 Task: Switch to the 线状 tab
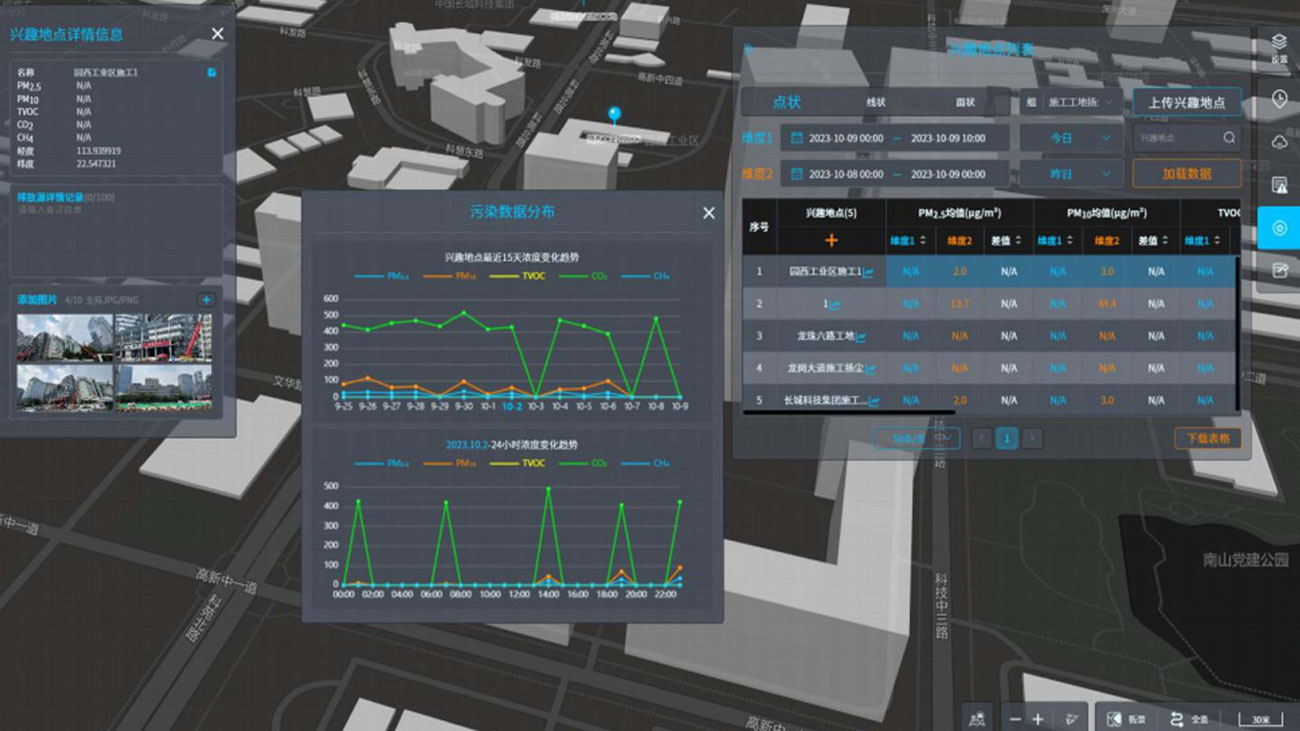(876, 102)
